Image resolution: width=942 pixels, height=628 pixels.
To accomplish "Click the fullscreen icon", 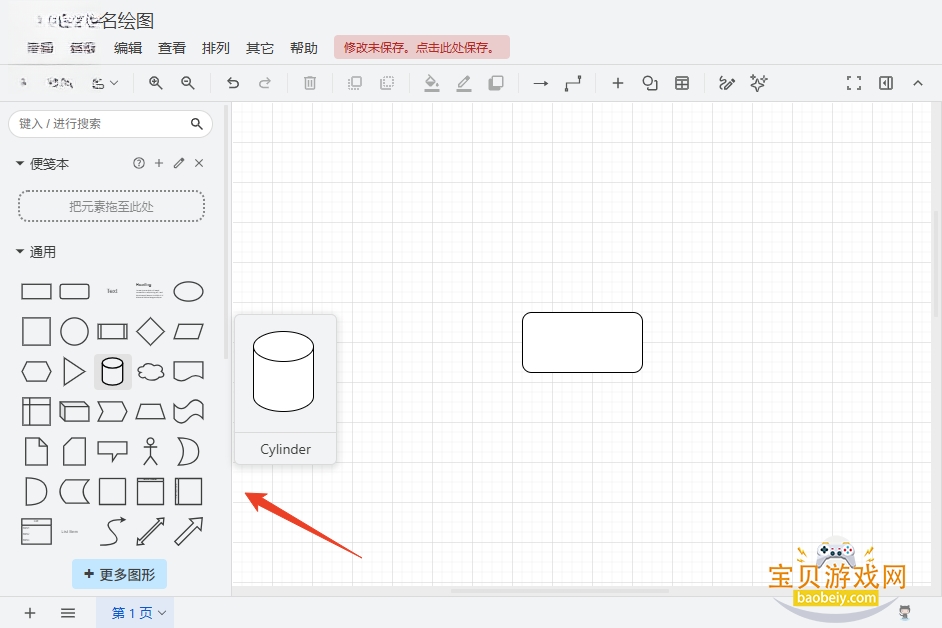I will [854, 83].
